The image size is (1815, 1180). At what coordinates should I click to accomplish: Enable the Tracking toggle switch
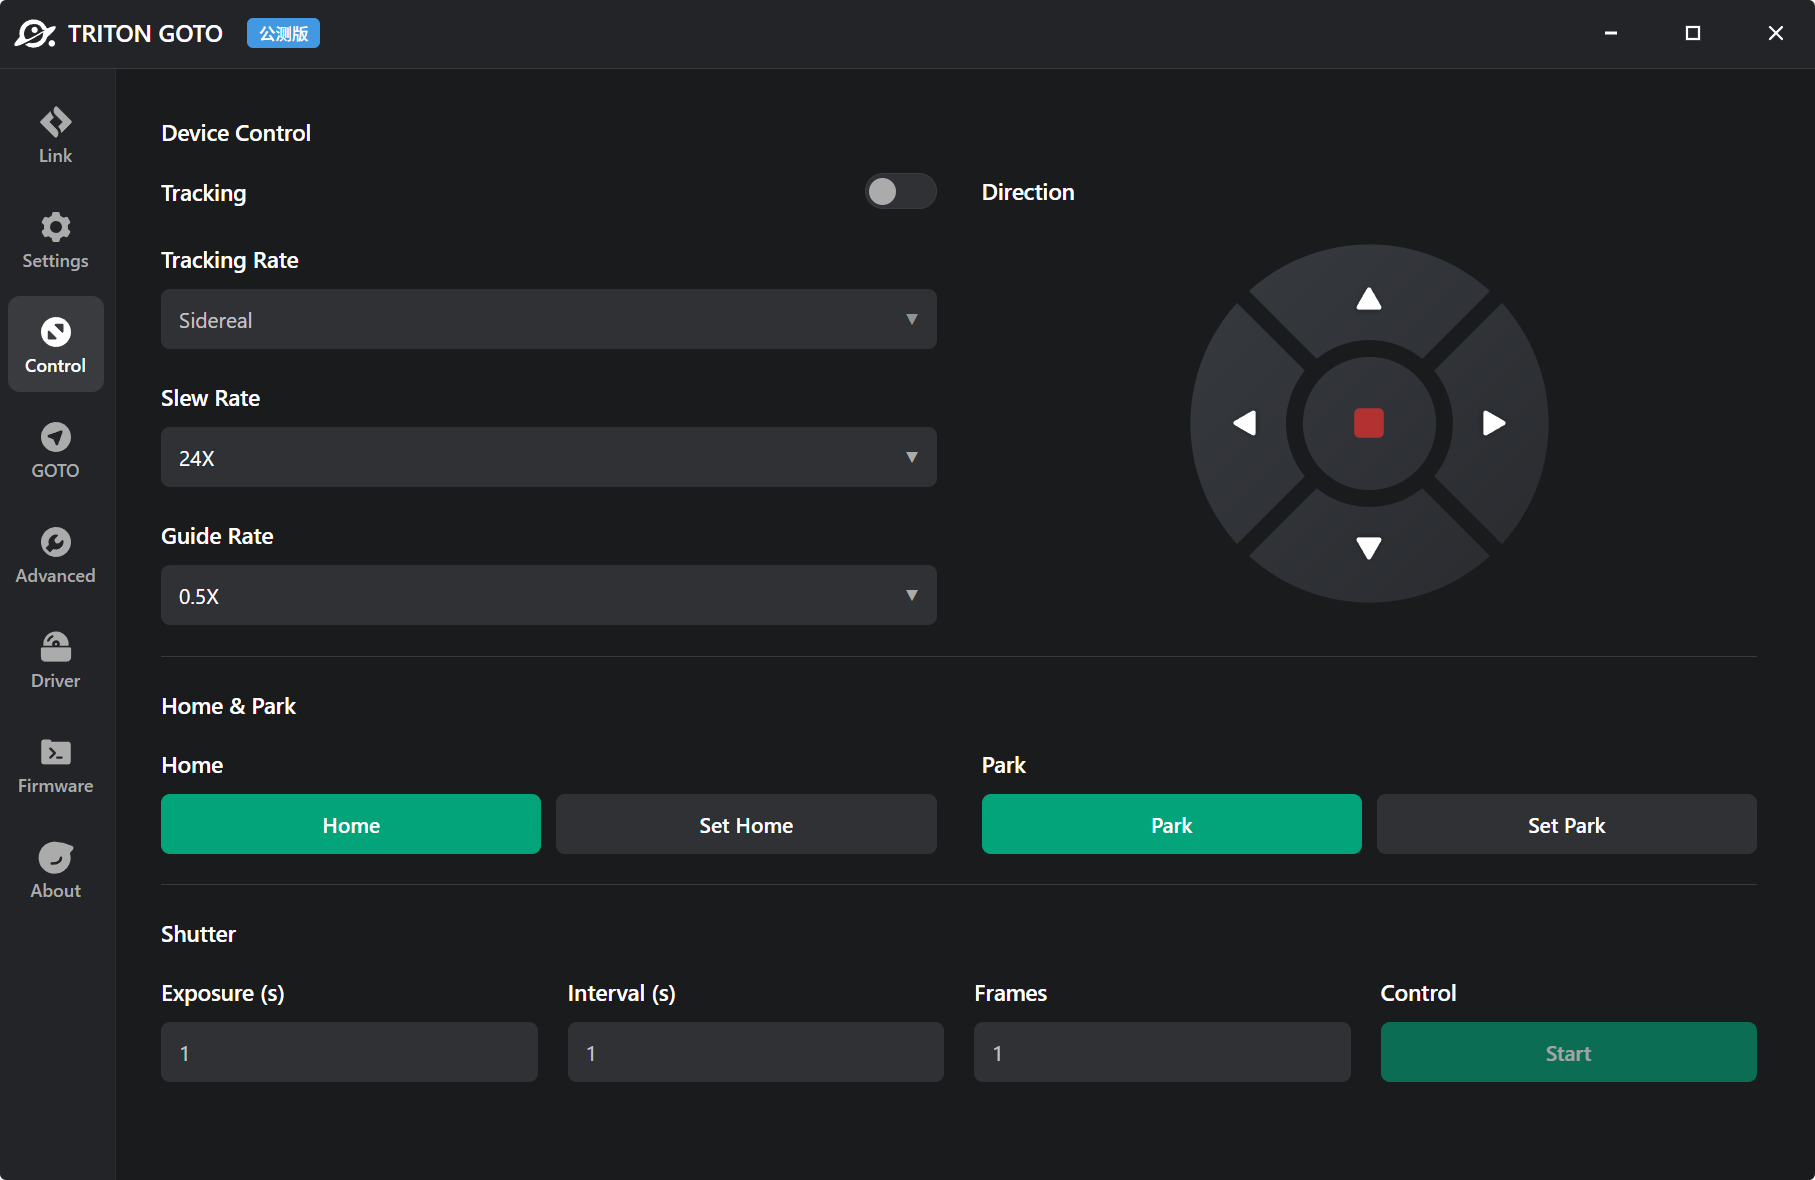pyautogui.click(x=899, y=191)
